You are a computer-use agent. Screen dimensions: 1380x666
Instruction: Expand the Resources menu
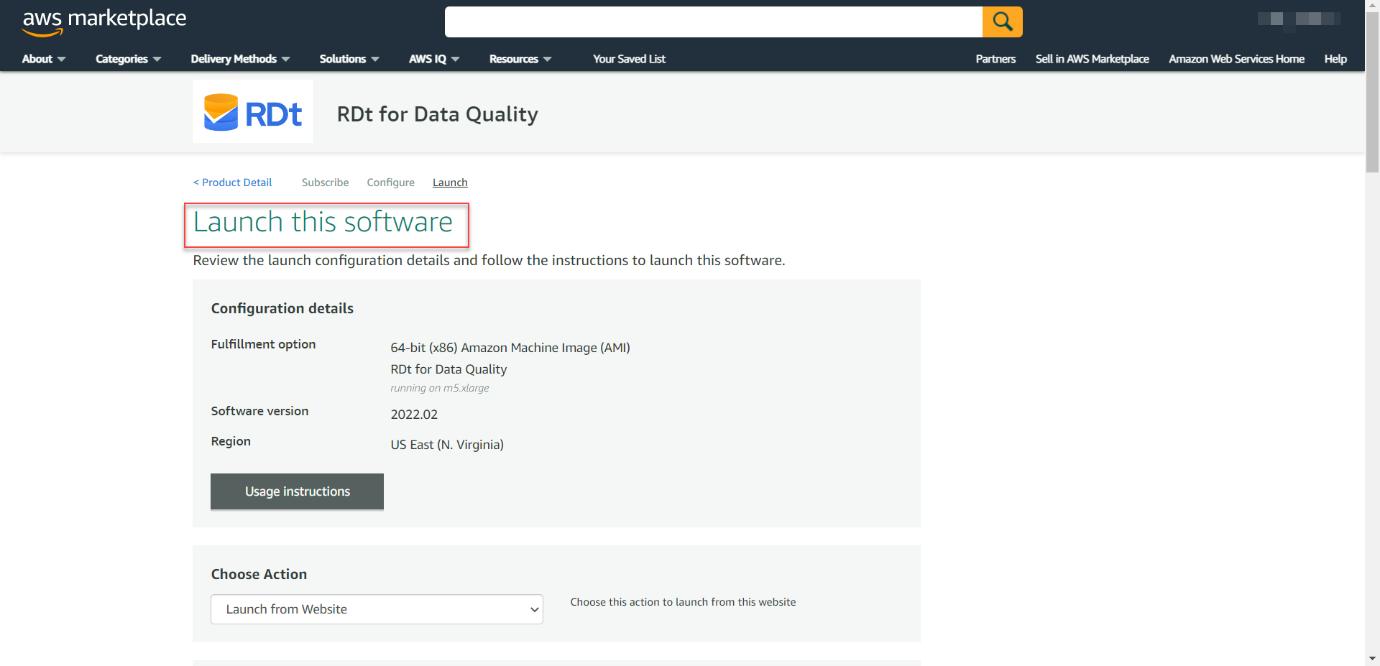520,59
